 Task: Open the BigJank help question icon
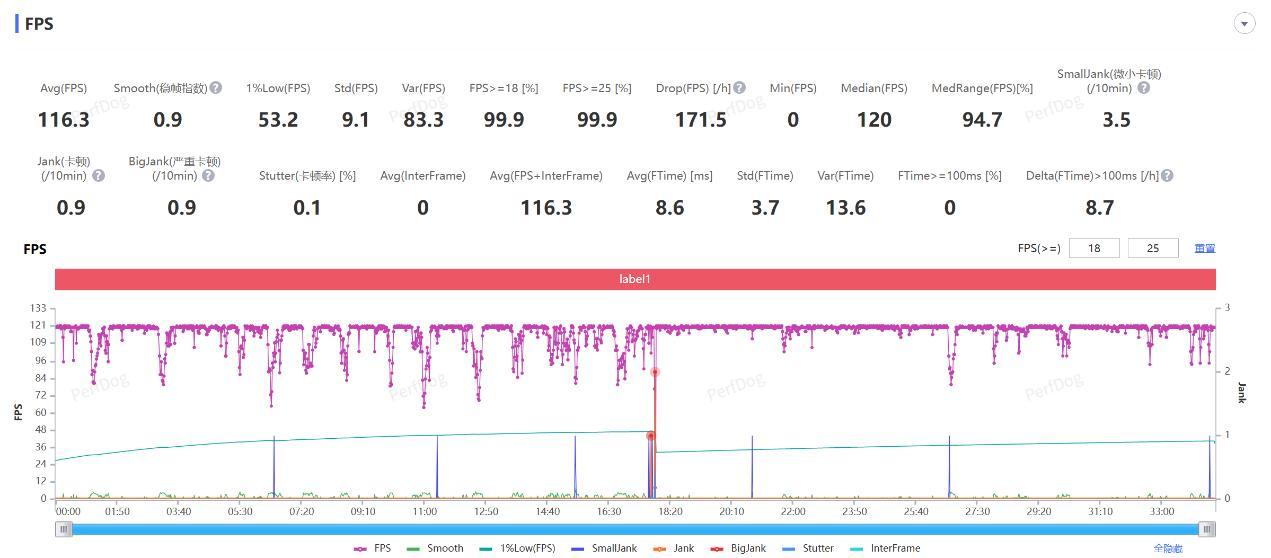[x=208, y=175]
